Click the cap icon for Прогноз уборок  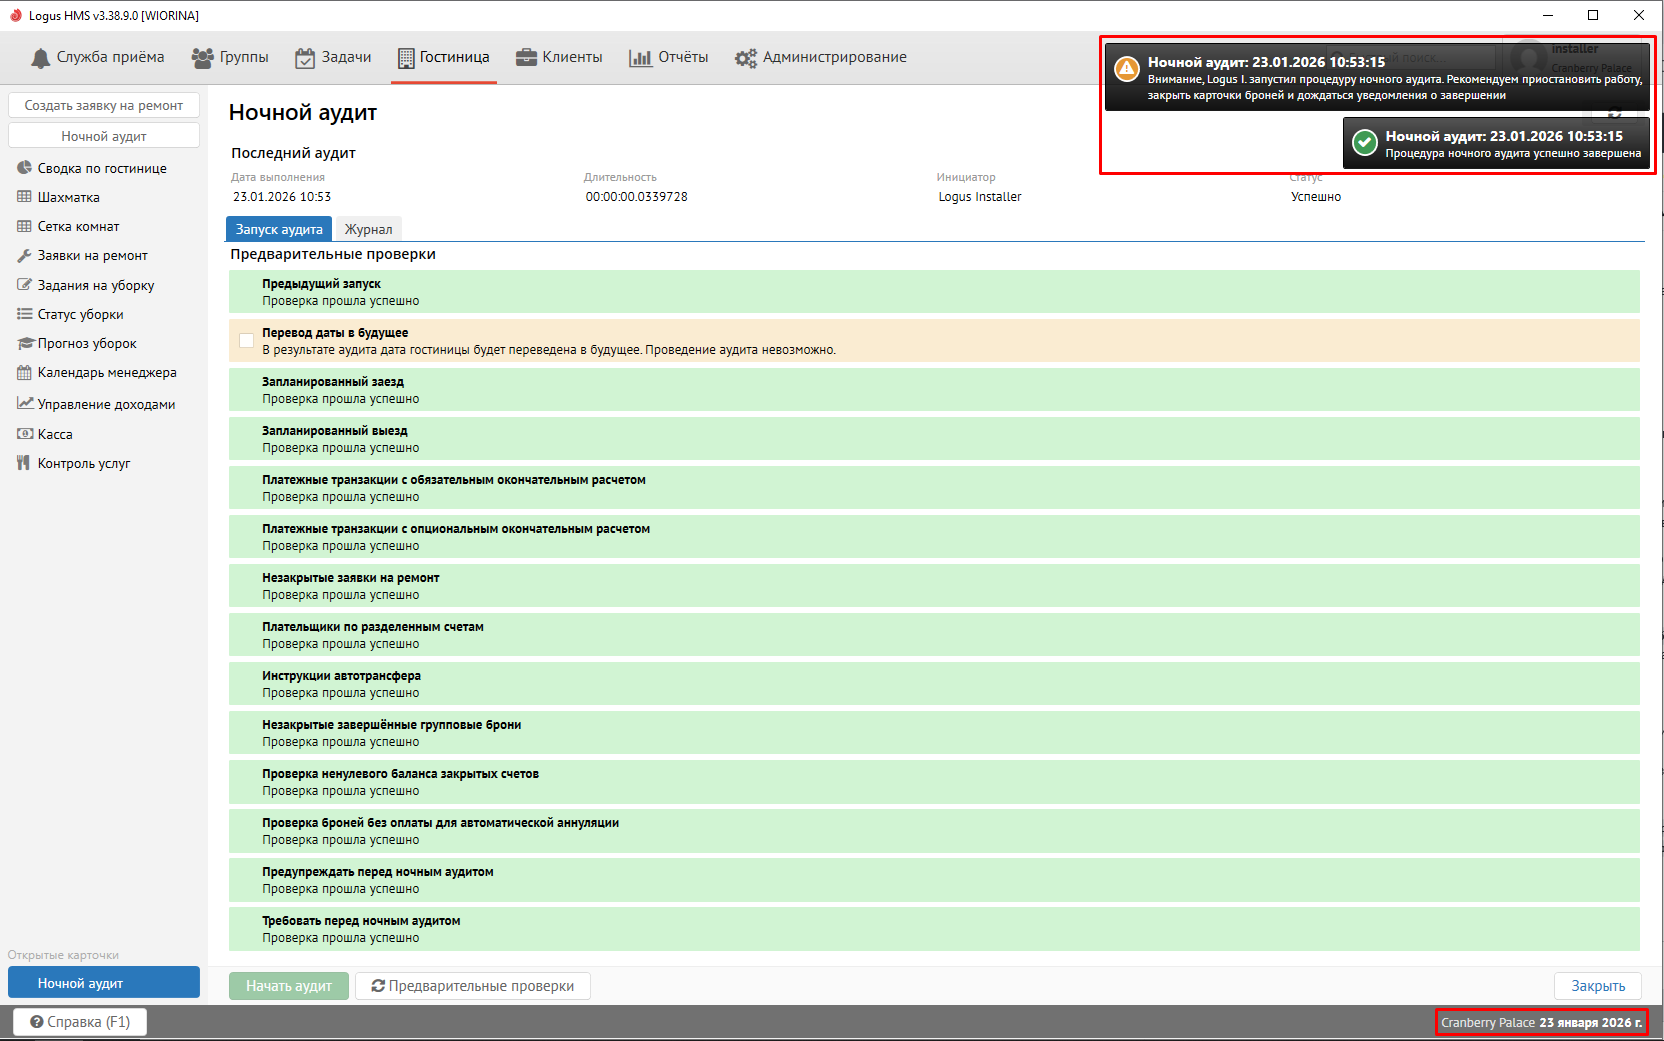coord(26,343)
